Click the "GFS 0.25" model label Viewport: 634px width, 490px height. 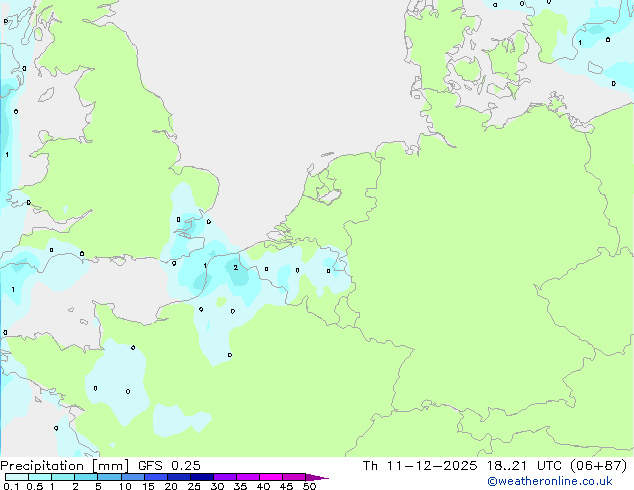tap(169, 466)
